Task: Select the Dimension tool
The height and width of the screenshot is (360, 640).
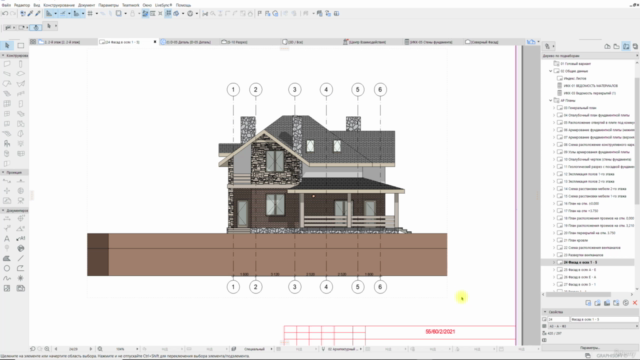Action: [x=7, y=218]
